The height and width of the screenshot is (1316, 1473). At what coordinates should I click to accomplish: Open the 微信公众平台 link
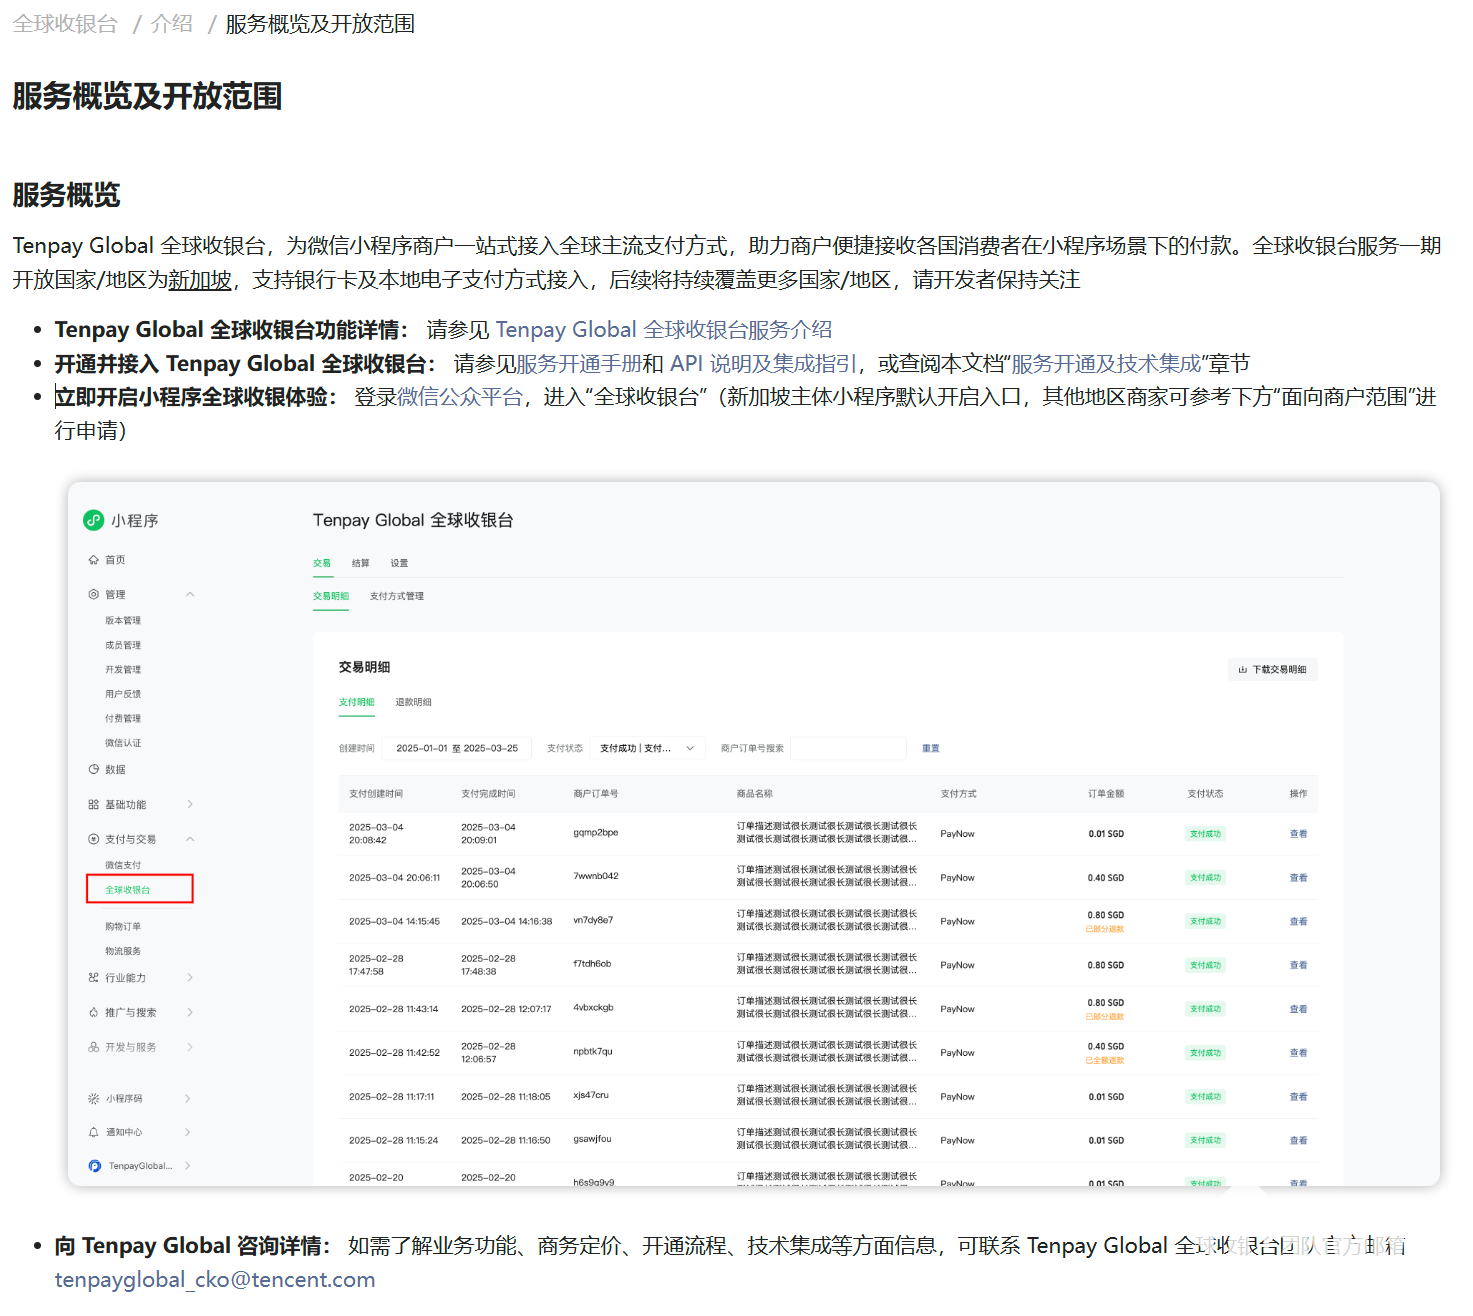460,397
